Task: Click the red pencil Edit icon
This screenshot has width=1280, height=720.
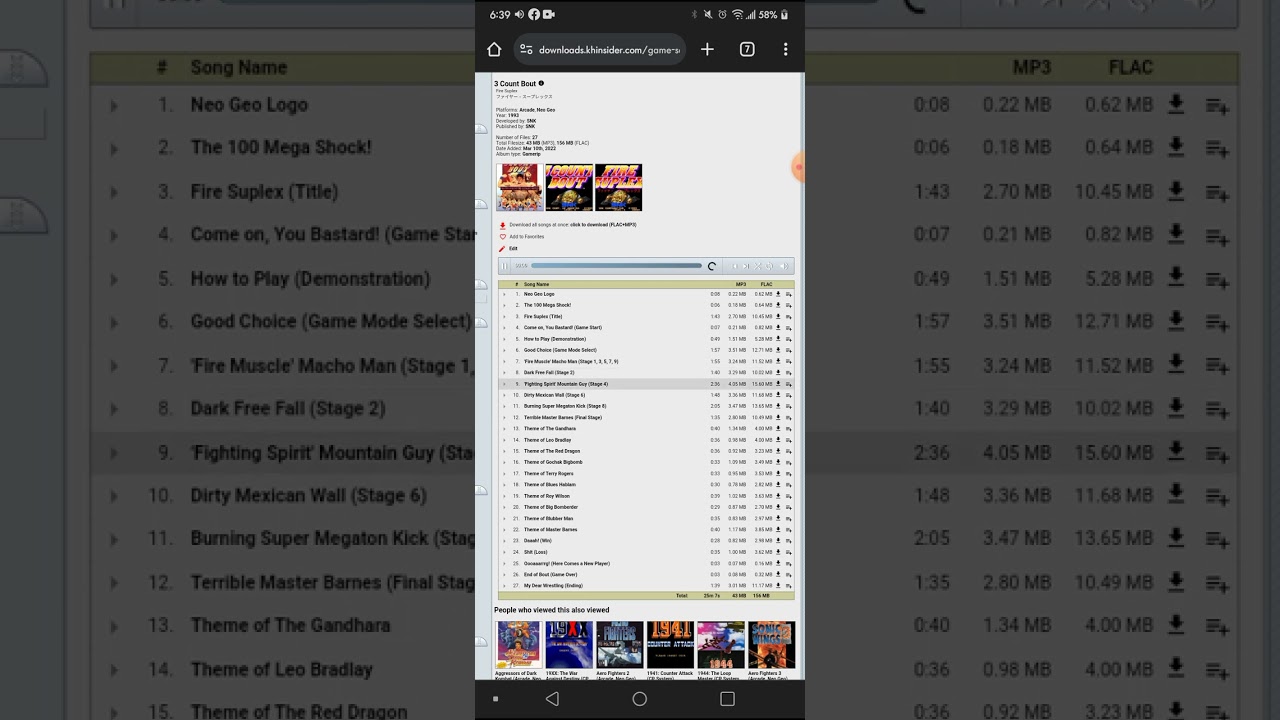Action: tap(503, 249)
